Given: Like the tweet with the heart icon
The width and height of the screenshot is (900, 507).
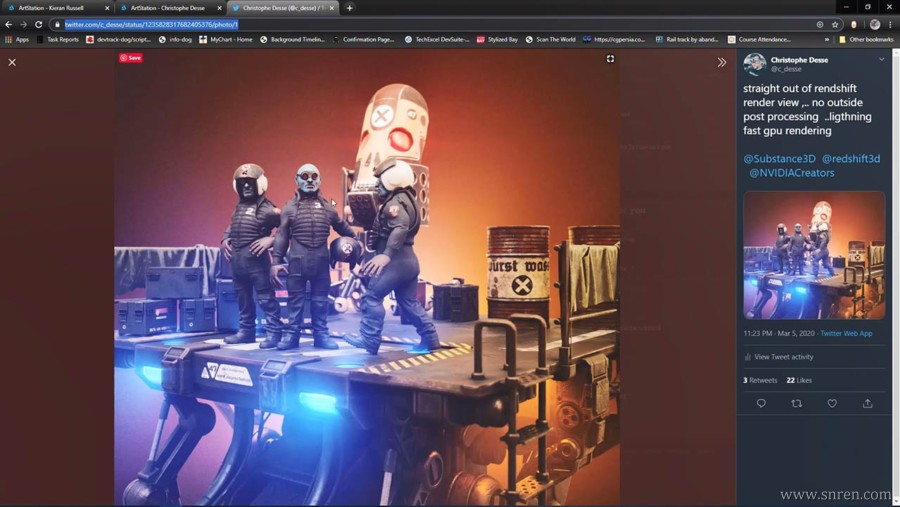Looking at the screenshot, I should [x=832, y=403].
